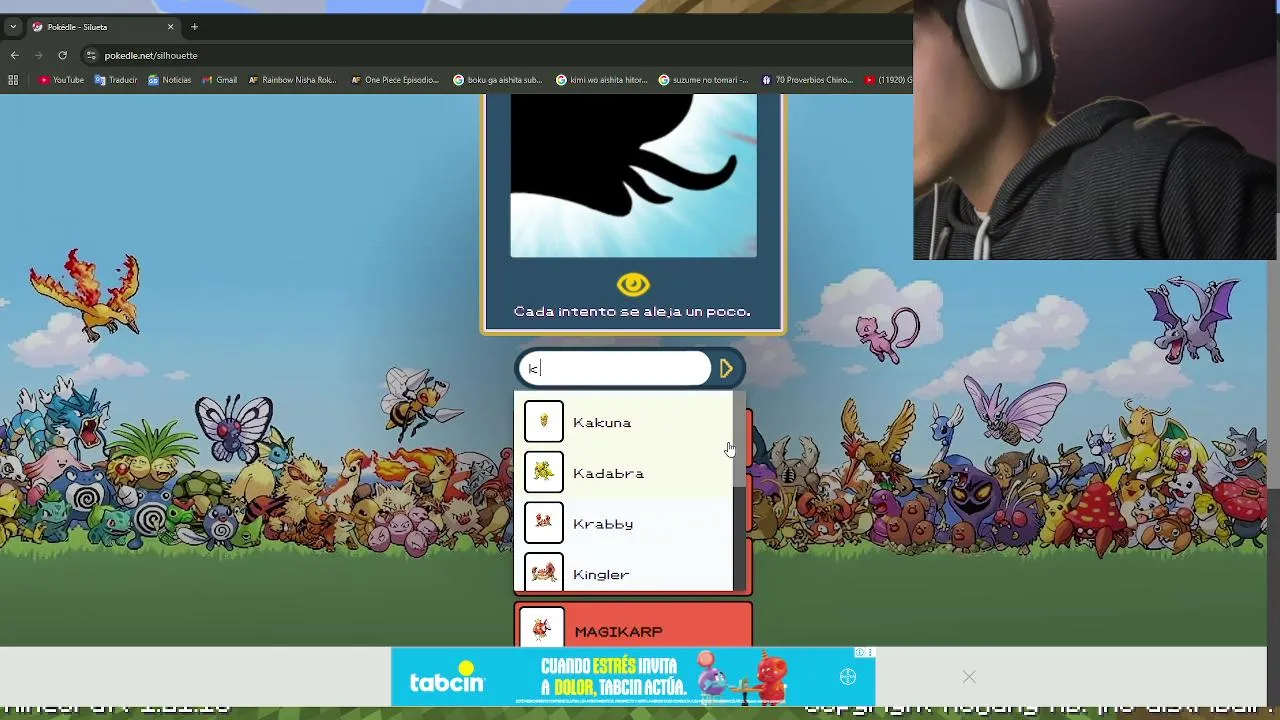This screenshot has height=720, width=1280.
Task: Switch to the Pokédle - Silueta tab
Action: tap(102, 27)
